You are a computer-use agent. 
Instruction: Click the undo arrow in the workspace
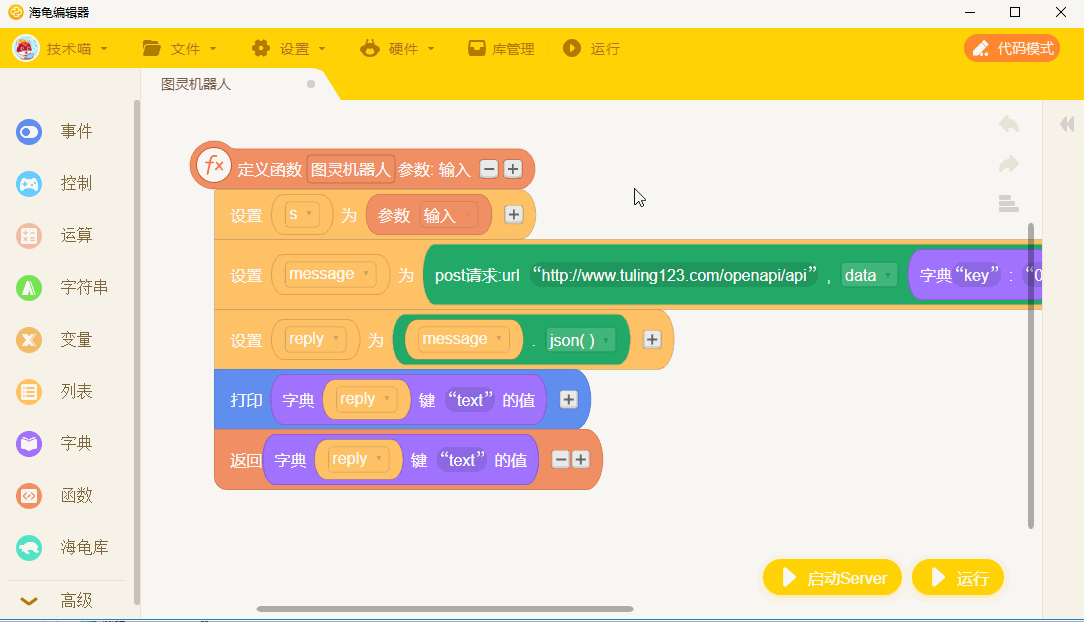tap(1009, 124)
